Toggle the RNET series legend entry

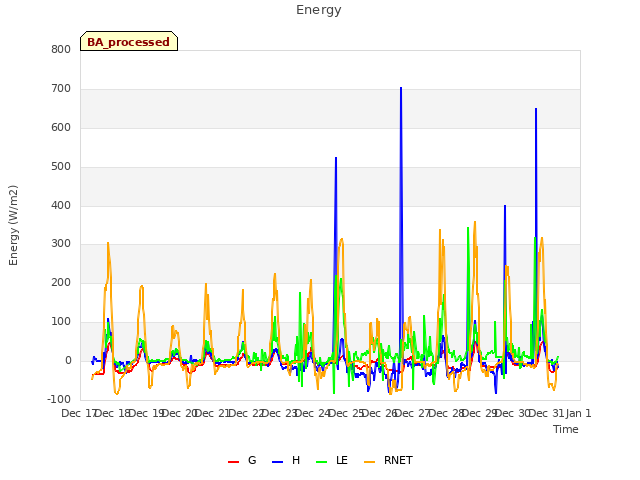point(388,461)
